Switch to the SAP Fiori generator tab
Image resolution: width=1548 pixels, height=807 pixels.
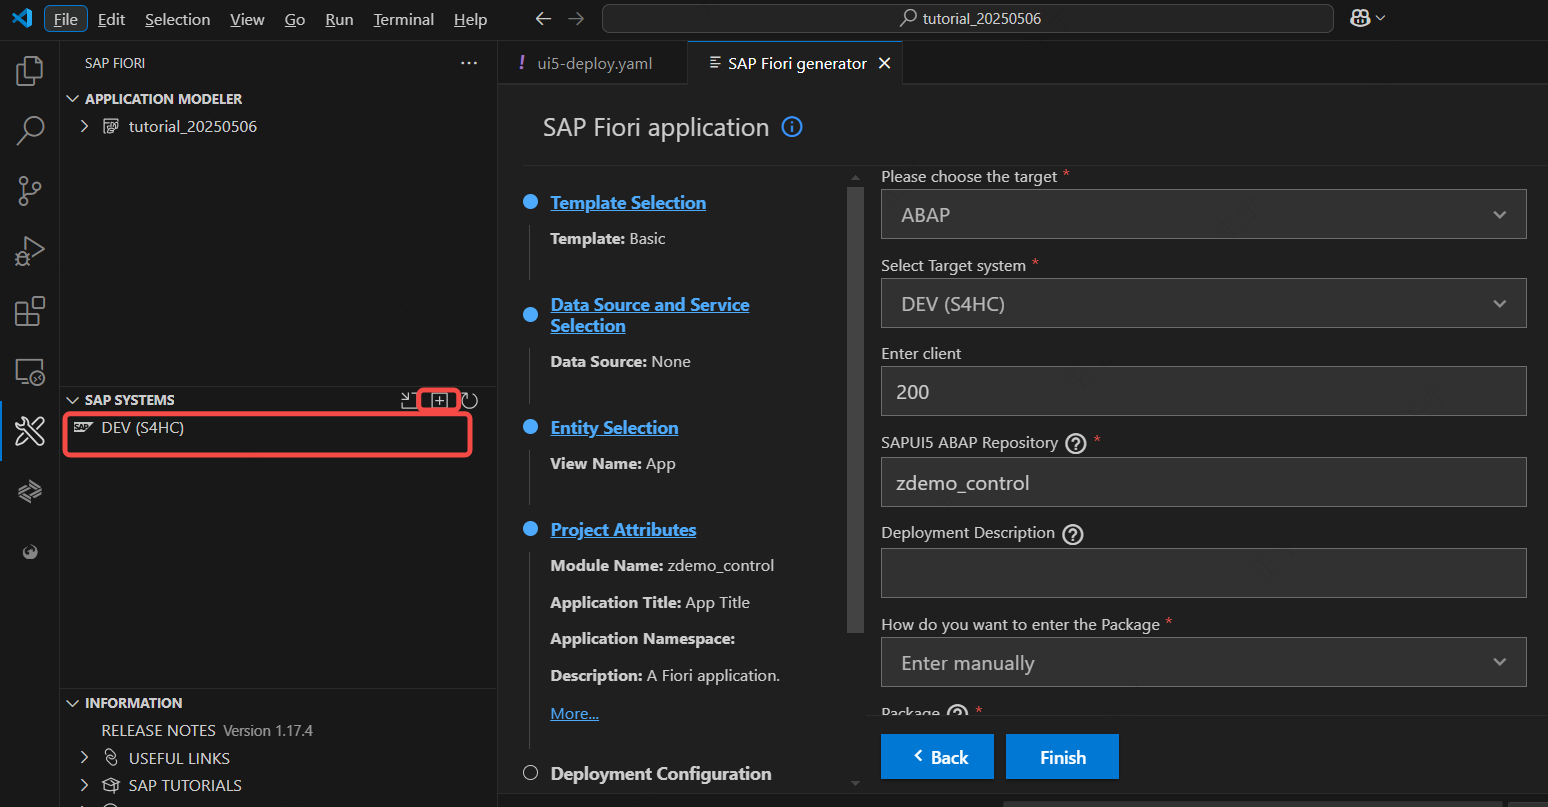click(797, 63)
